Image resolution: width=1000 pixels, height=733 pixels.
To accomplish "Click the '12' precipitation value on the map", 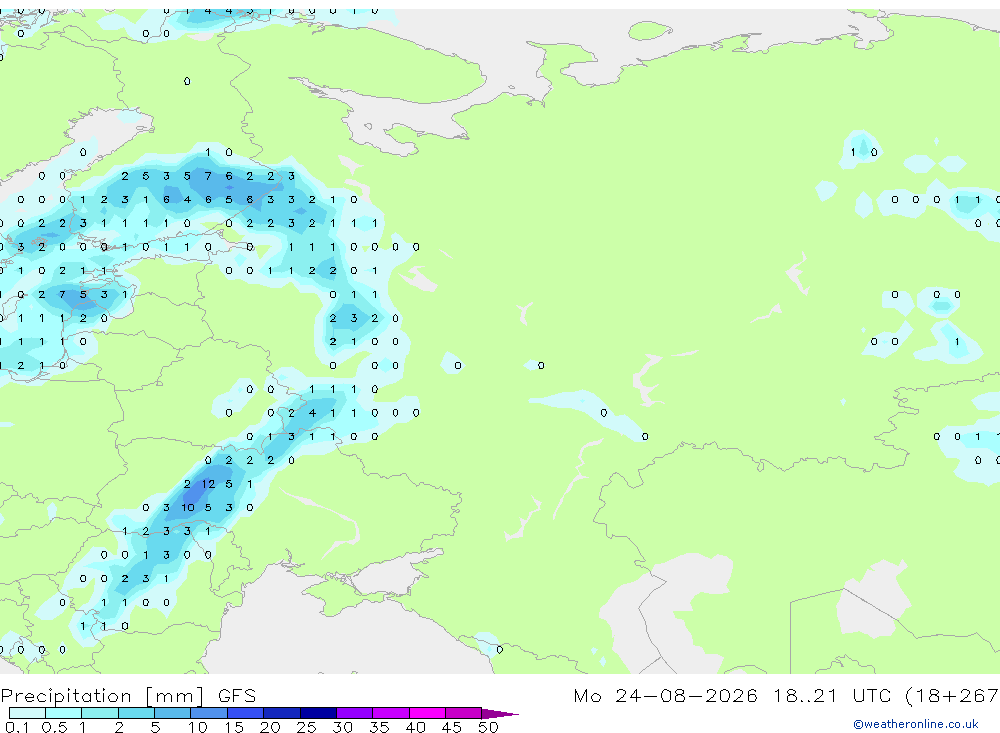I will click(x=209, y=484).
